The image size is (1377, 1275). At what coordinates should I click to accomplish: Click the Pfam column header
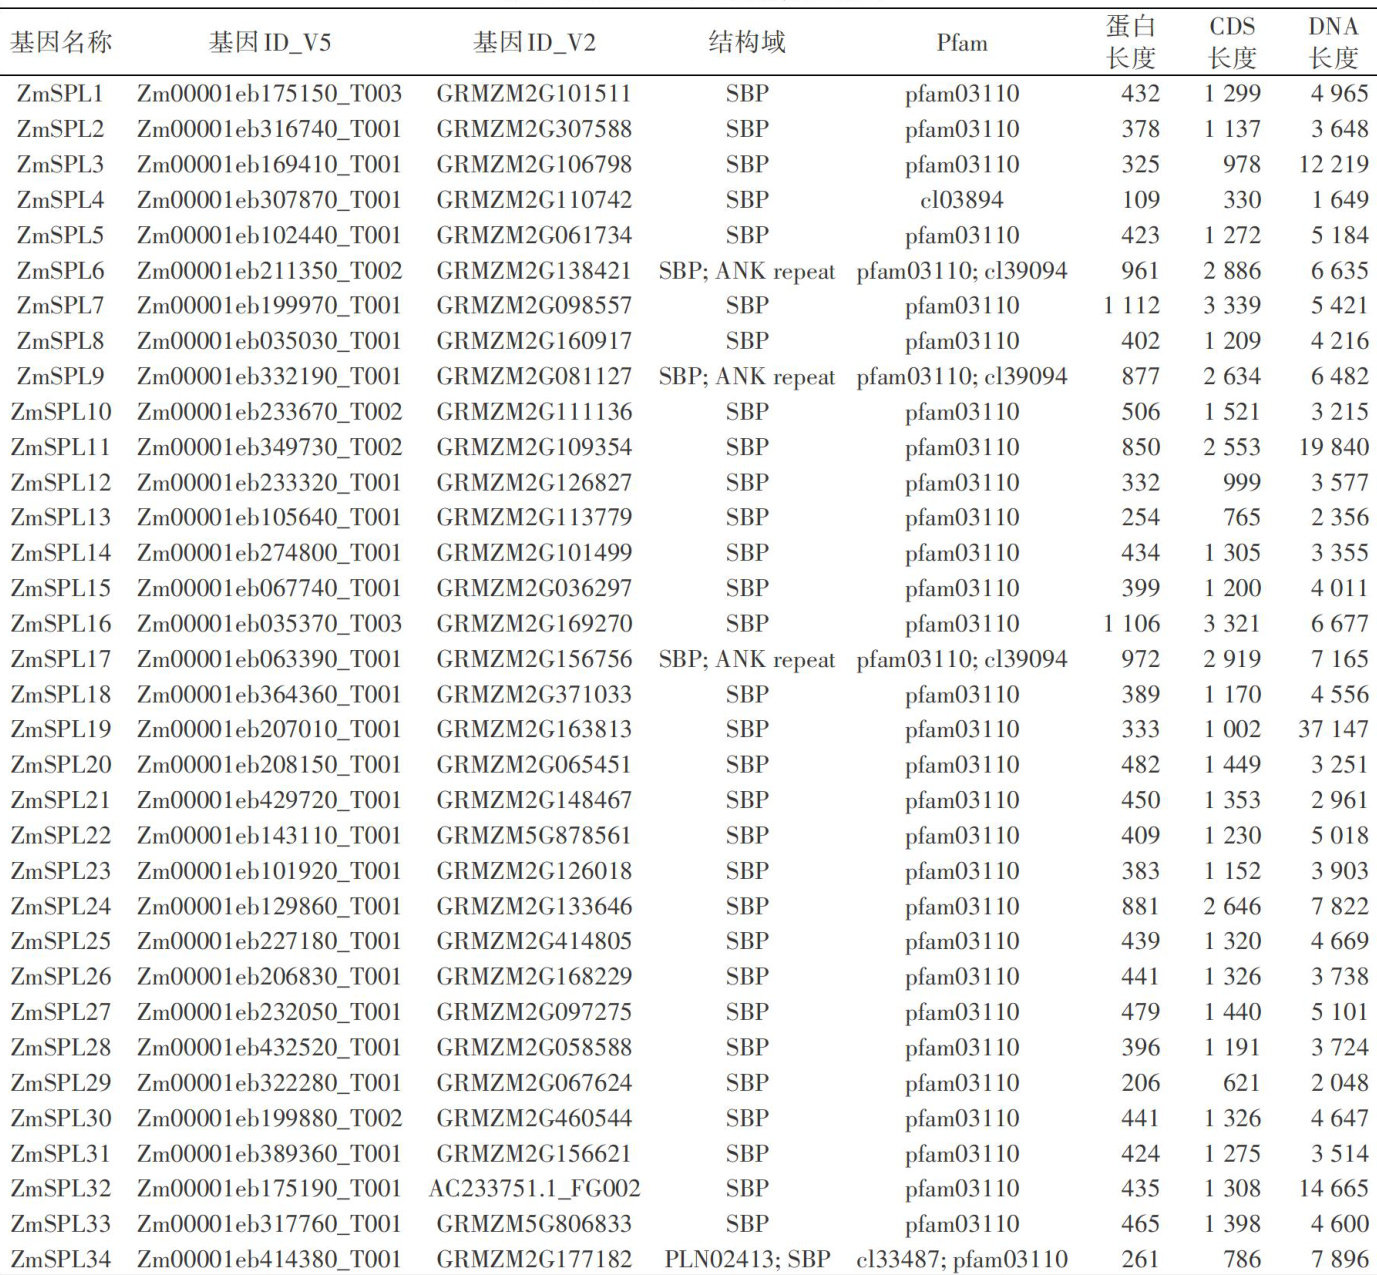pos(962,43)
